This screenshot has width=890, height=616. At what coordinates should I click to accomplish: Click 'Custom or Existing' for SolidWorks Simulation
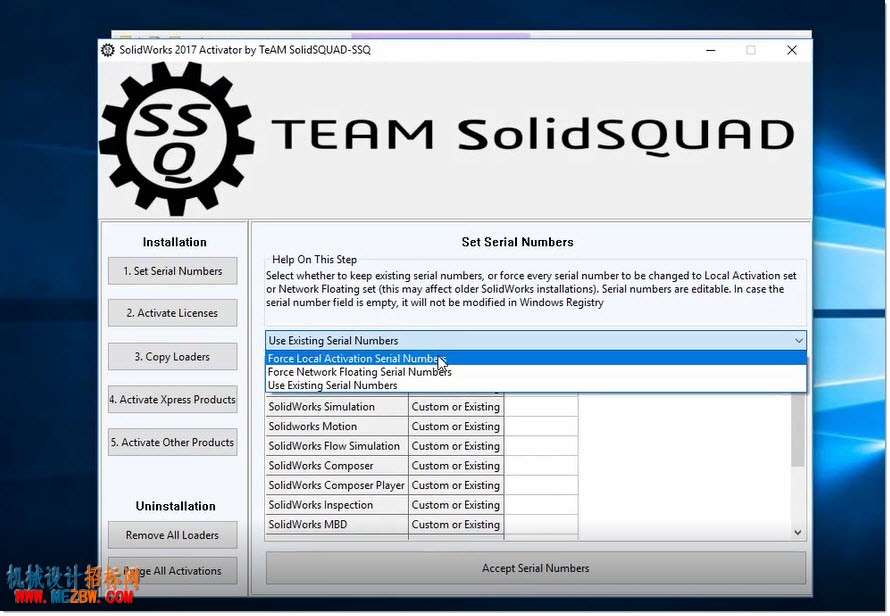[x=456, y=407]
